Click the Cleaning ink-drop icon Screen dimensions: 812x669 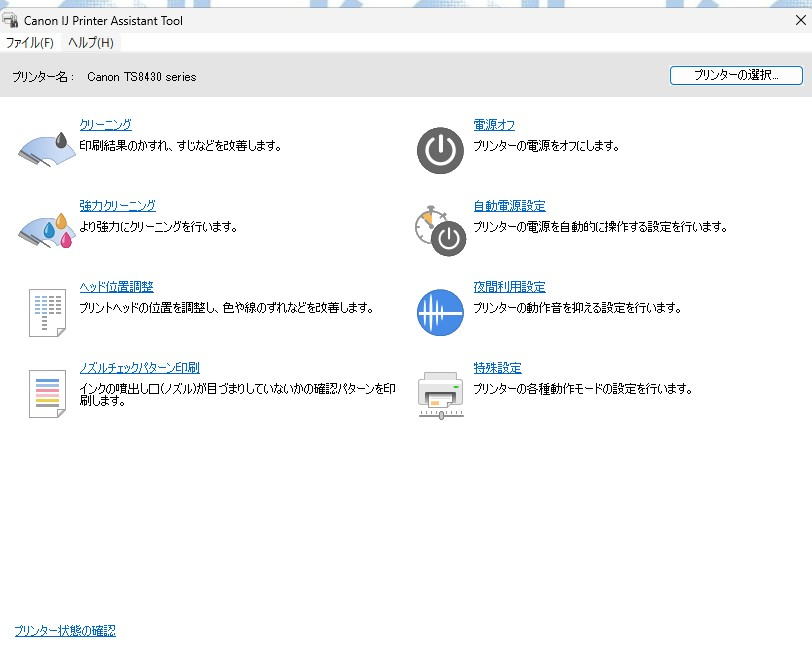click(x=47, y=149)
